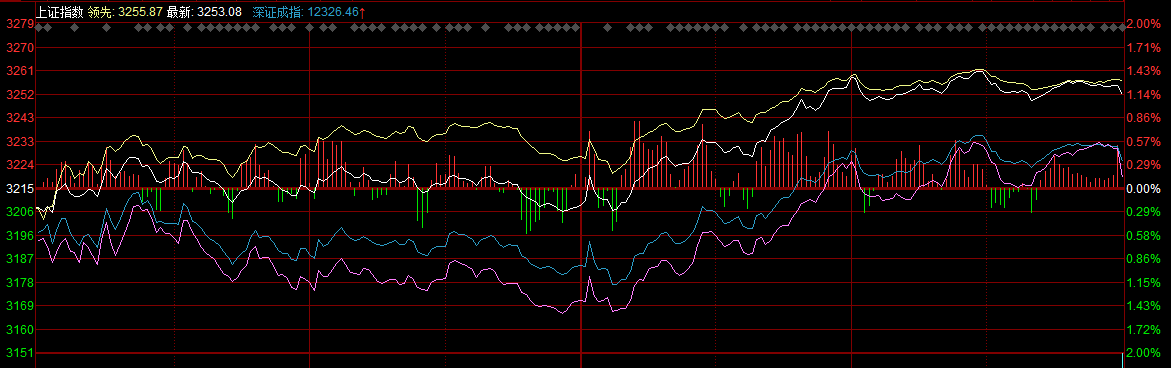
Task: Select the leftmost gray diamond marker
Action: [x=40, y=28]
